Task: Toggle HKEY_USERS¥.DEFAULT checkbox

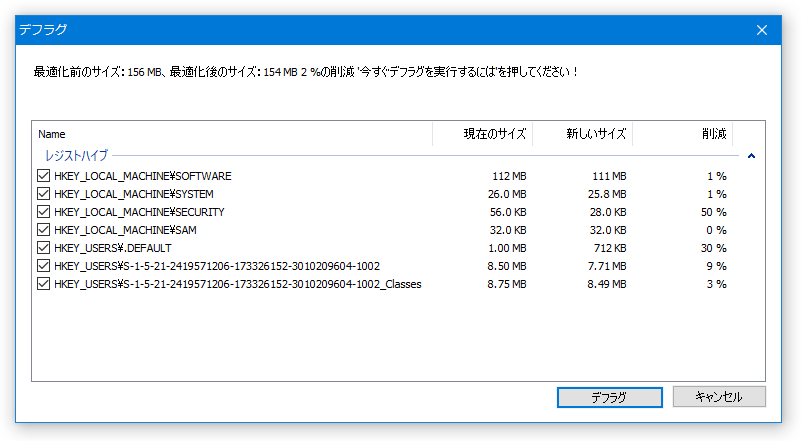Action: (x=43, y=248)
